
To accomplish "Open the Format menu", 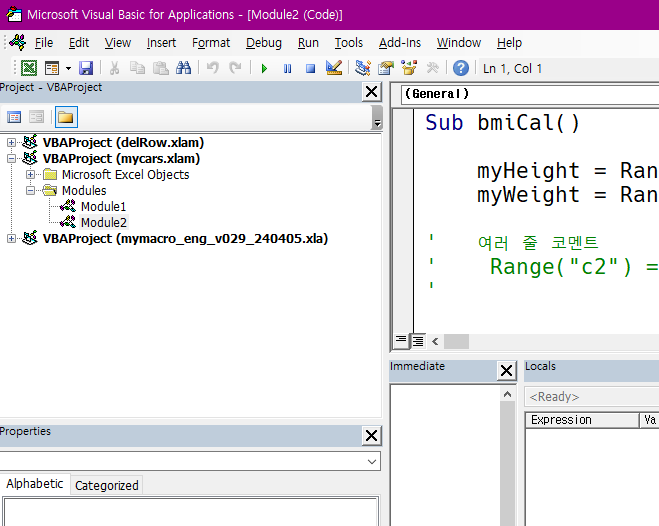I will (211, 43).
